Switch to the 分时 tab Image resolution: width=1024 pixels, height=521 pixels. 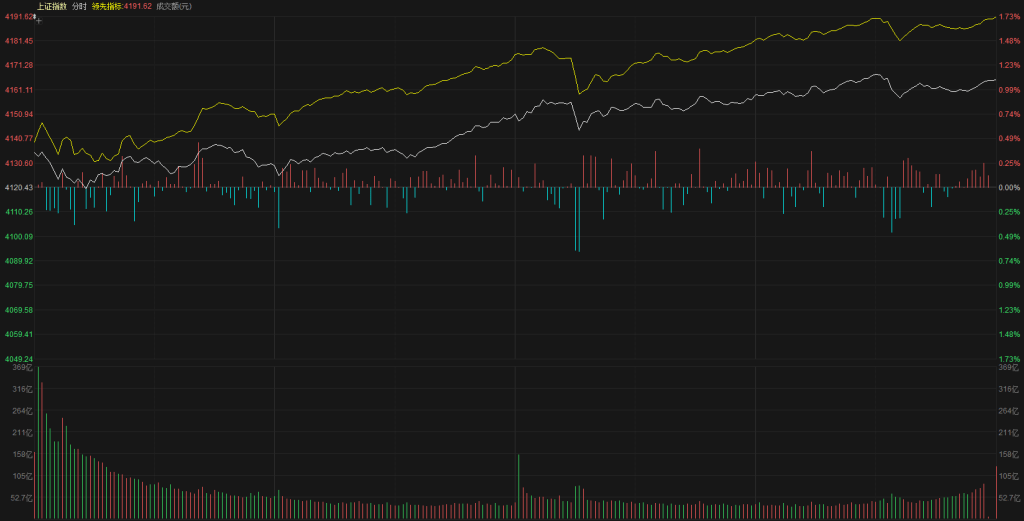[79, 6]
